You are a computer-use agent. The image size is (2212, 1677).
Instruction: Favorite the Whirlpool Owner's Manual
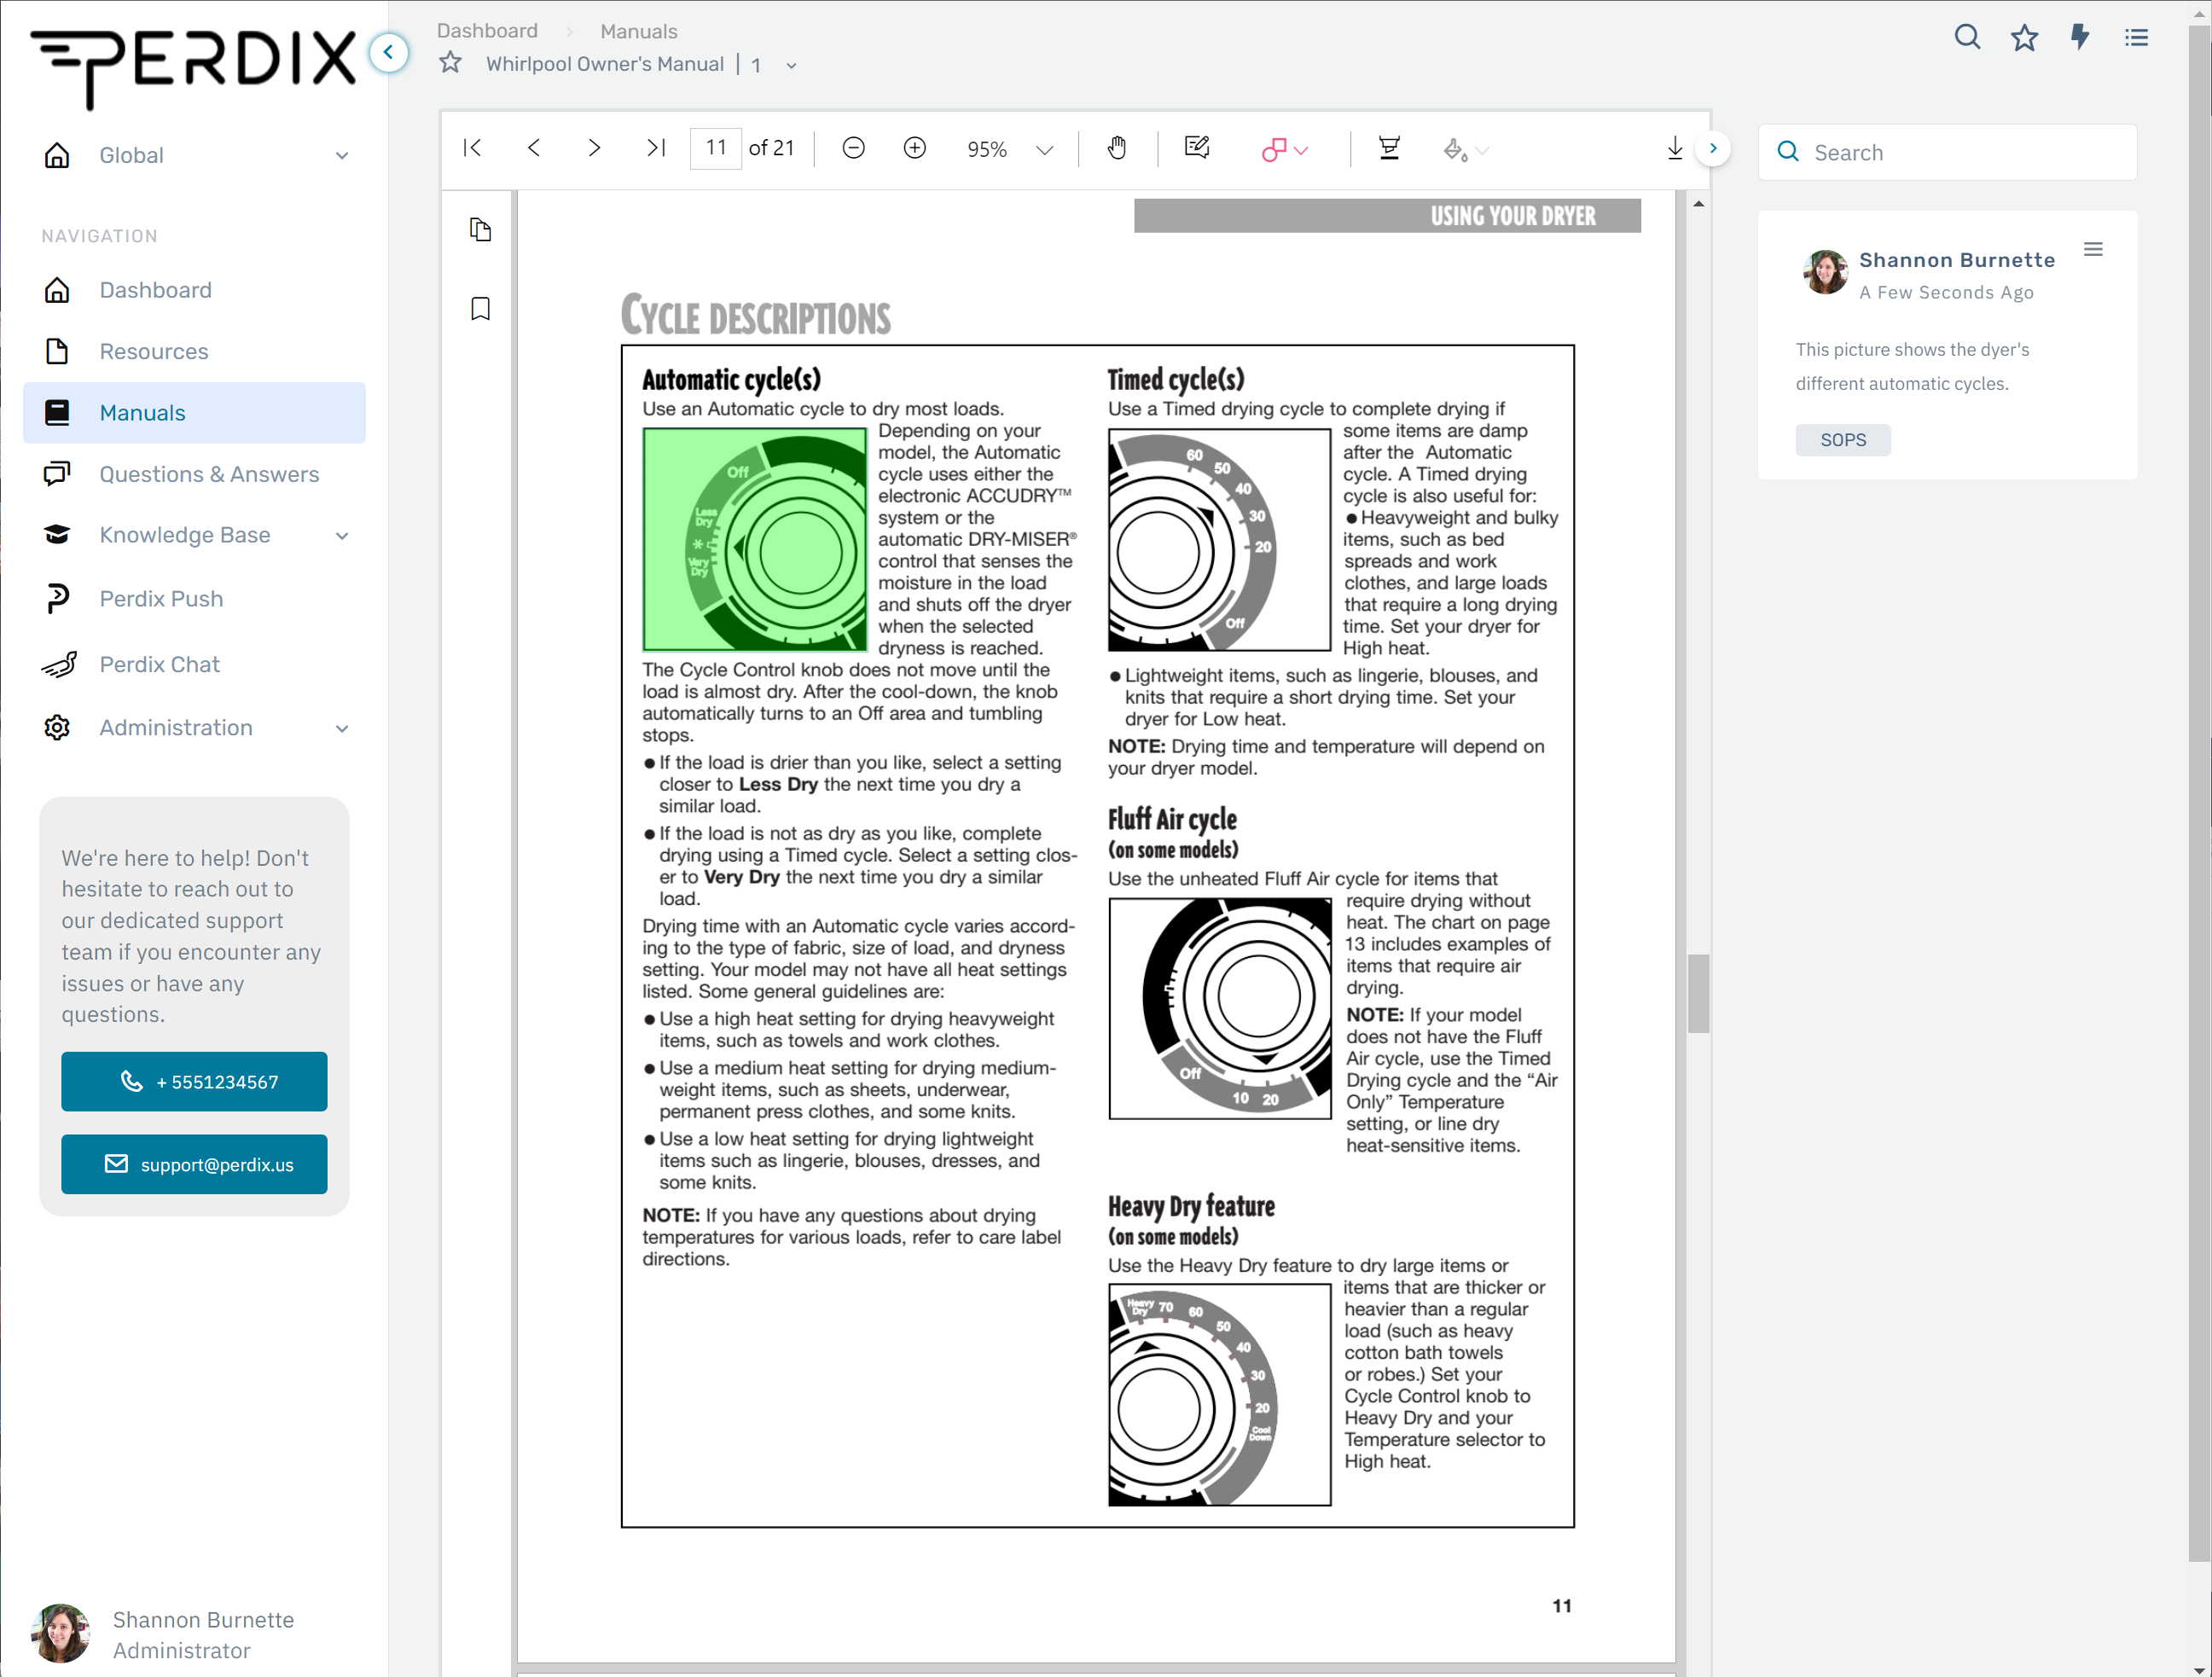tap(450, 63)
